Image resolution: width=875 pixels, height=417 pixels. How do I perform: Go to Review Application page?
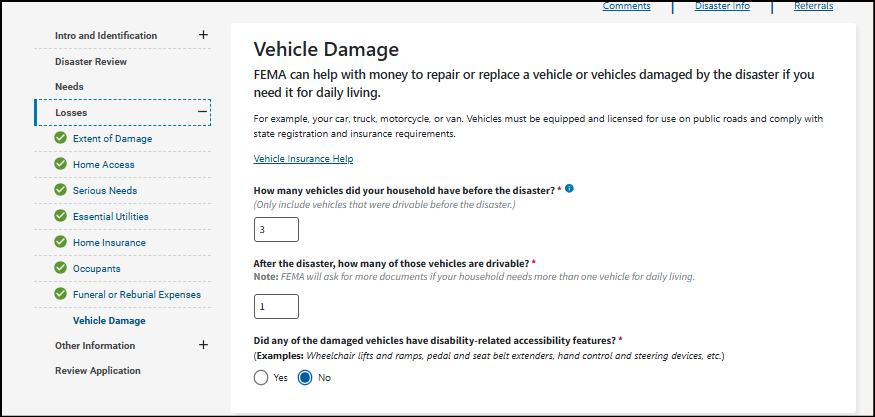click(98, 370)
